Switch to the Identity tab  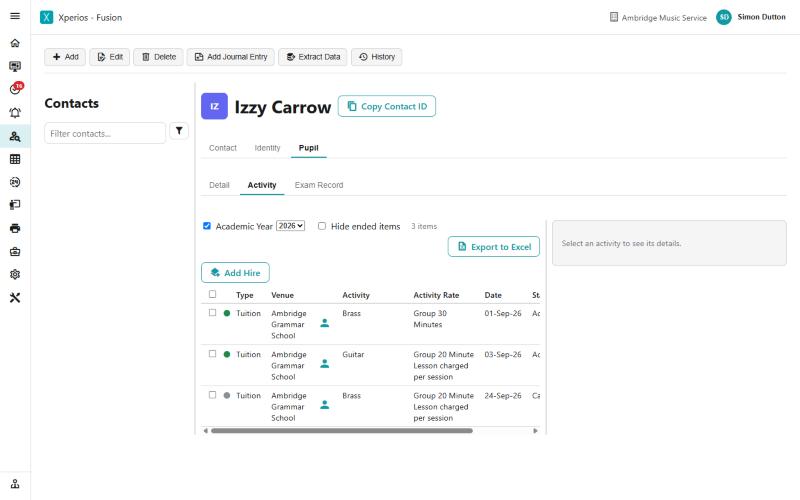[267, 148]
